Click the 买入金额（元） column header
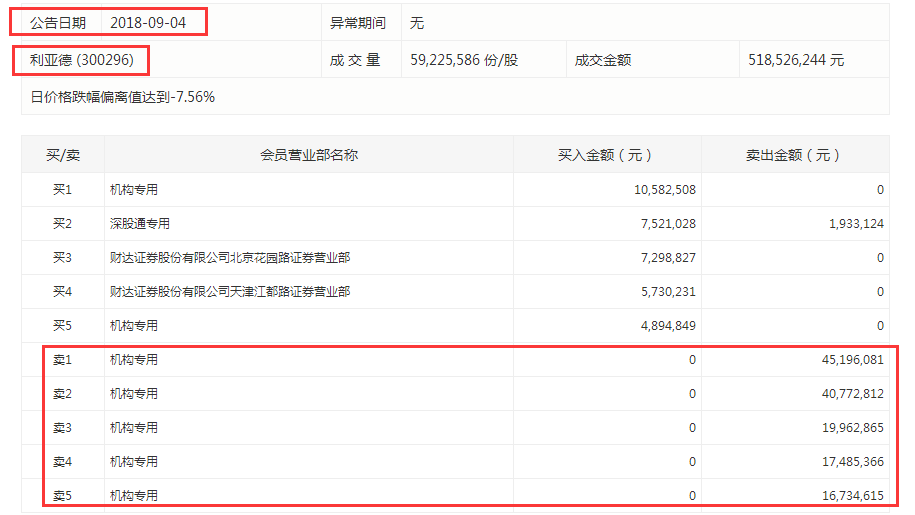 (605, 155)
